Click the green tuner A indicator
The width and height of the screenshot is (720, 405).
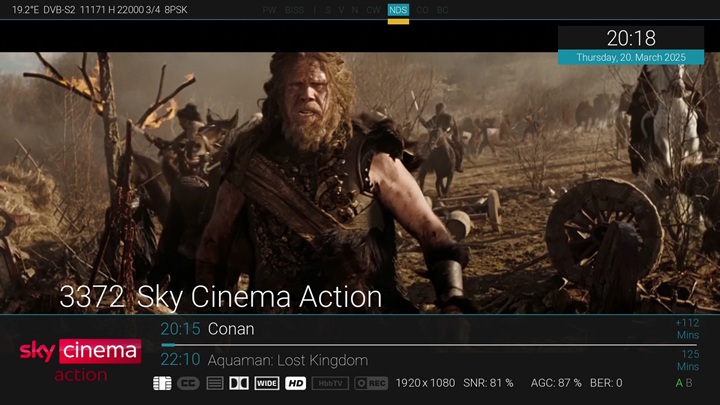pyautogui.click(x=679, y=383)
